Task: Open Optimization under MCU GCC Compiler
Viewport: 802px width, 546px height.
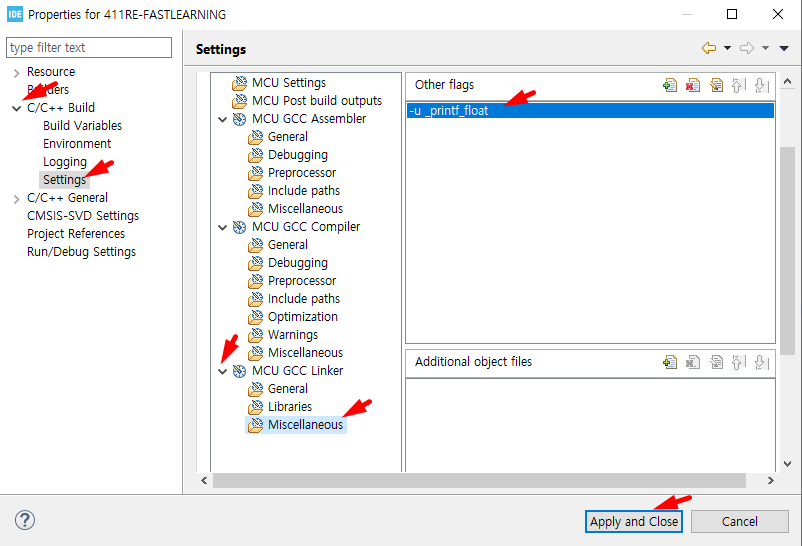Action: pyautogui.click(x=302, y=317)
